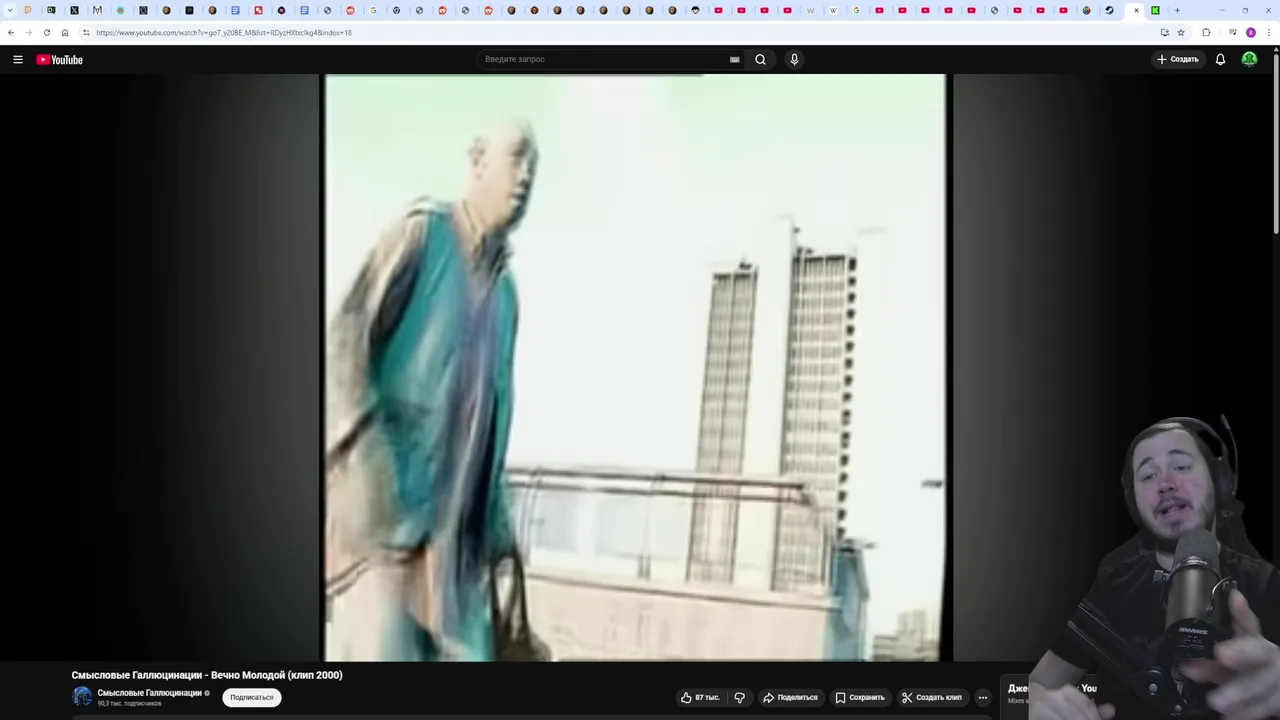Close the current active tab

point(1136,10)
